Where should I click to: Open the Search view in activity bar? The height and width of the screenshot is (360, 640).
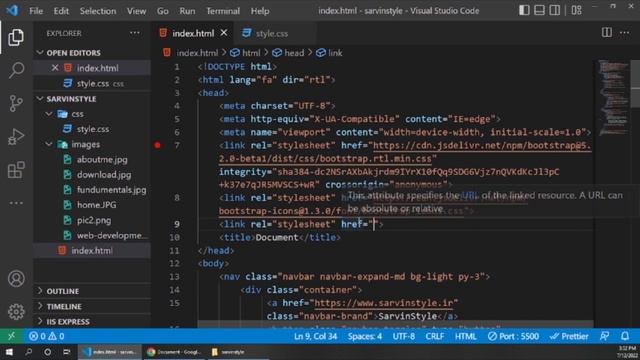point(16,70)
